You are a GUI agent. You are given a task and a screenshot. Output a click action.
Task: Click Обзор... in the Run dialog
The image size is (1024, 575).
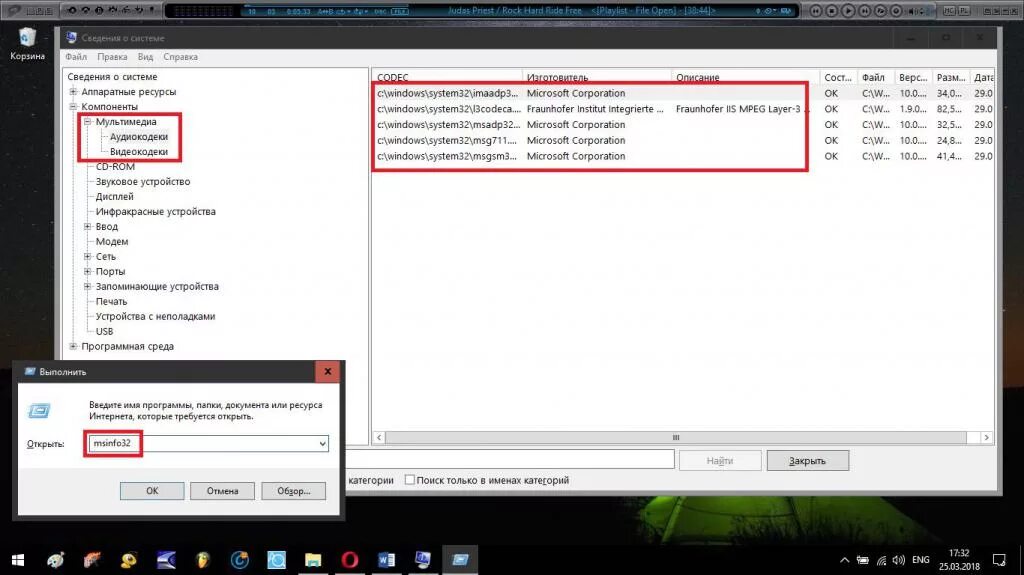[x=293, y=491]
